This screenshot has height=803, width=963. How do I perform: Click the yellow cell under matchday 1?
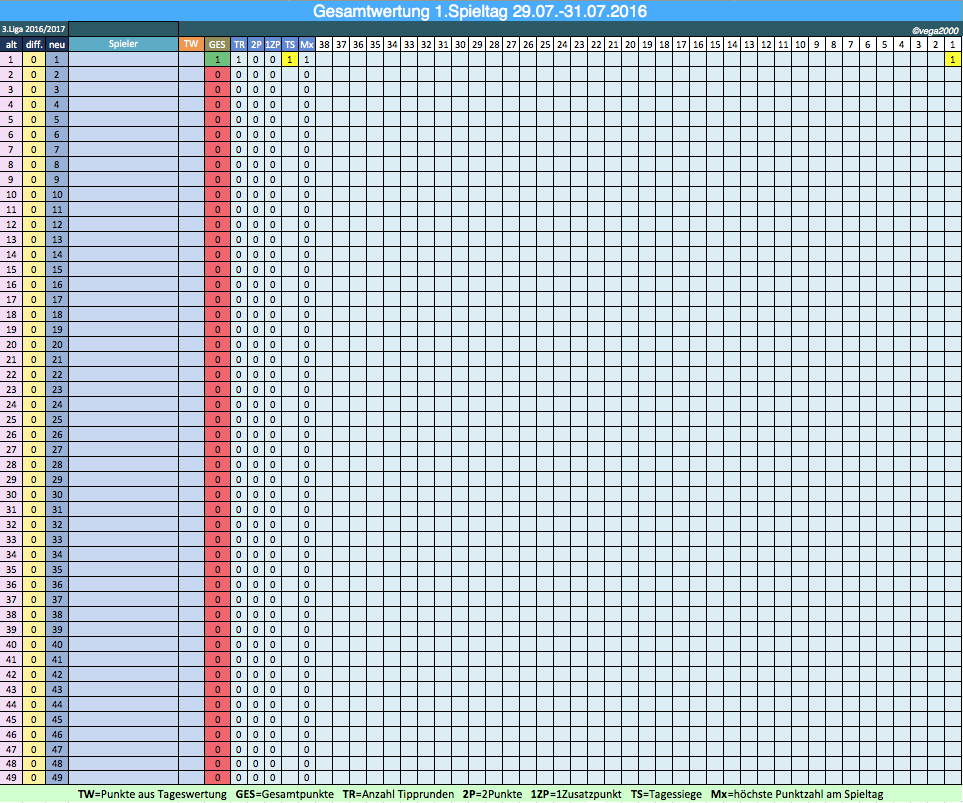click(953, 59)
